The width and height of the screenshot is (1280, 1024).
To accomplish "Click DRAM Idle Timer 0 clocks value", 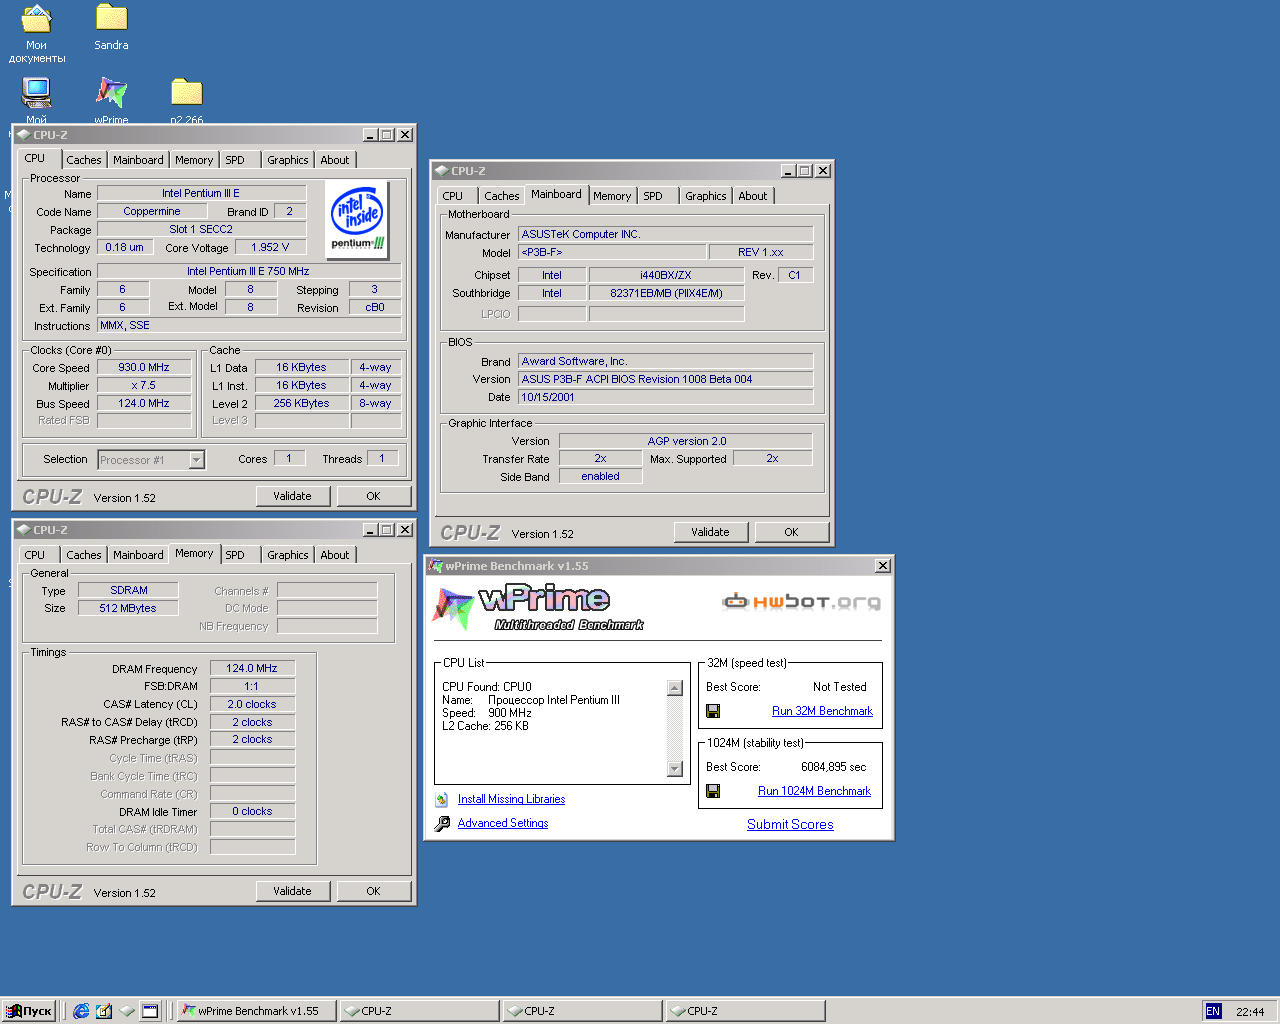I will 252,811.
